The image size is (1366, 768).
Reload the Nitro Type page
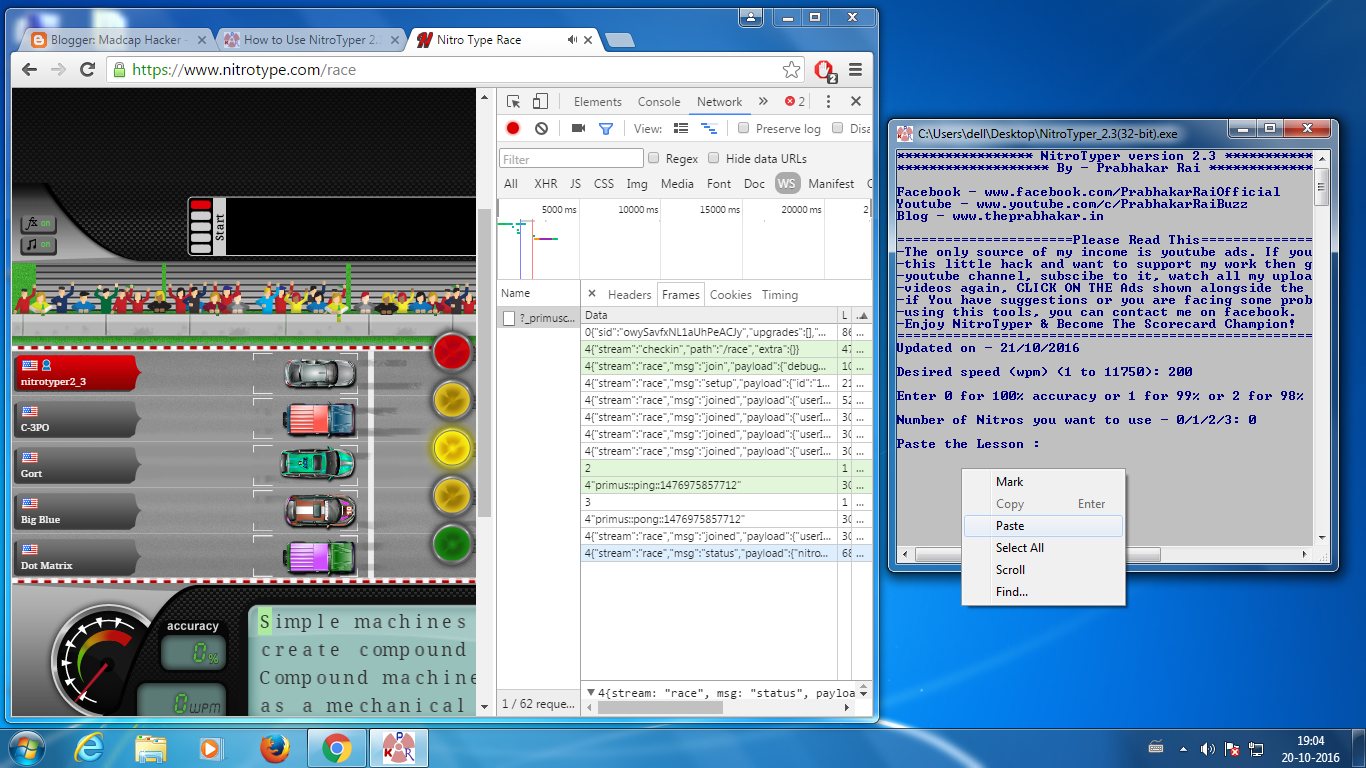point(88,70)
